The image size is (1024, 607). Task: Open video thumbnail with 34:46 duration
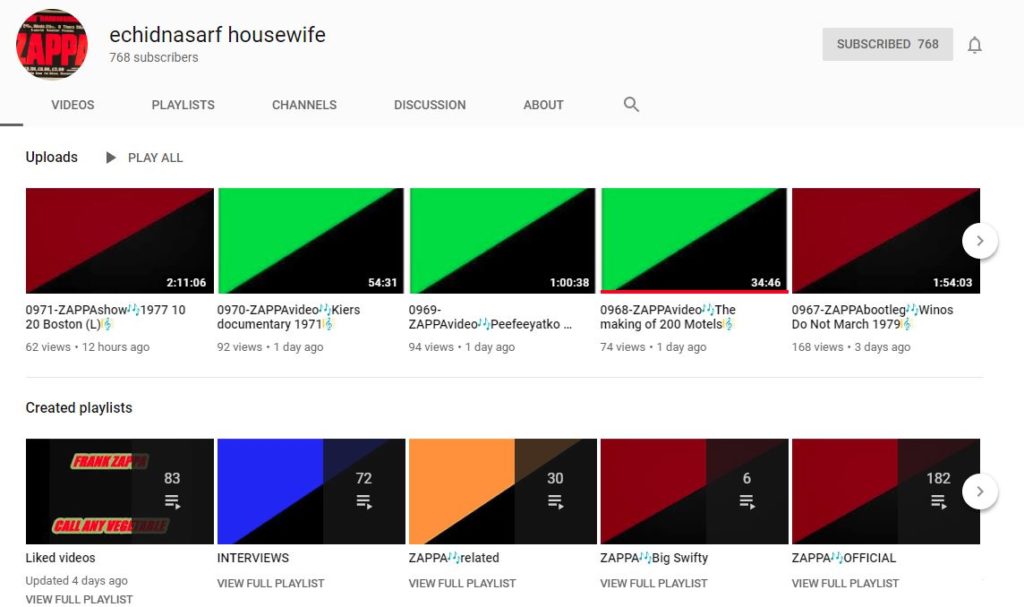click(694, 240)
